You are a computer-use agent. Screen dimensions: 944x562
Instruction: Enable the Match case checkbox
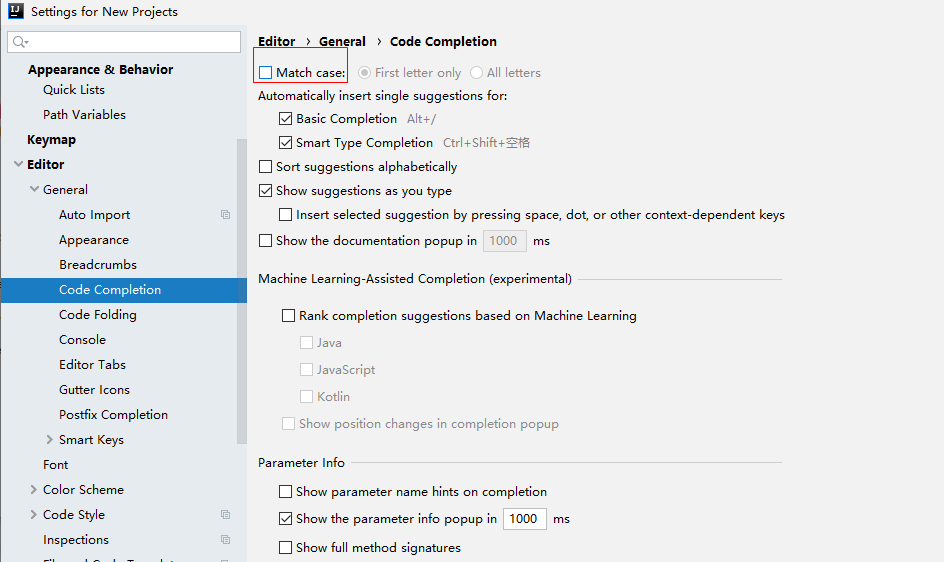266,73
